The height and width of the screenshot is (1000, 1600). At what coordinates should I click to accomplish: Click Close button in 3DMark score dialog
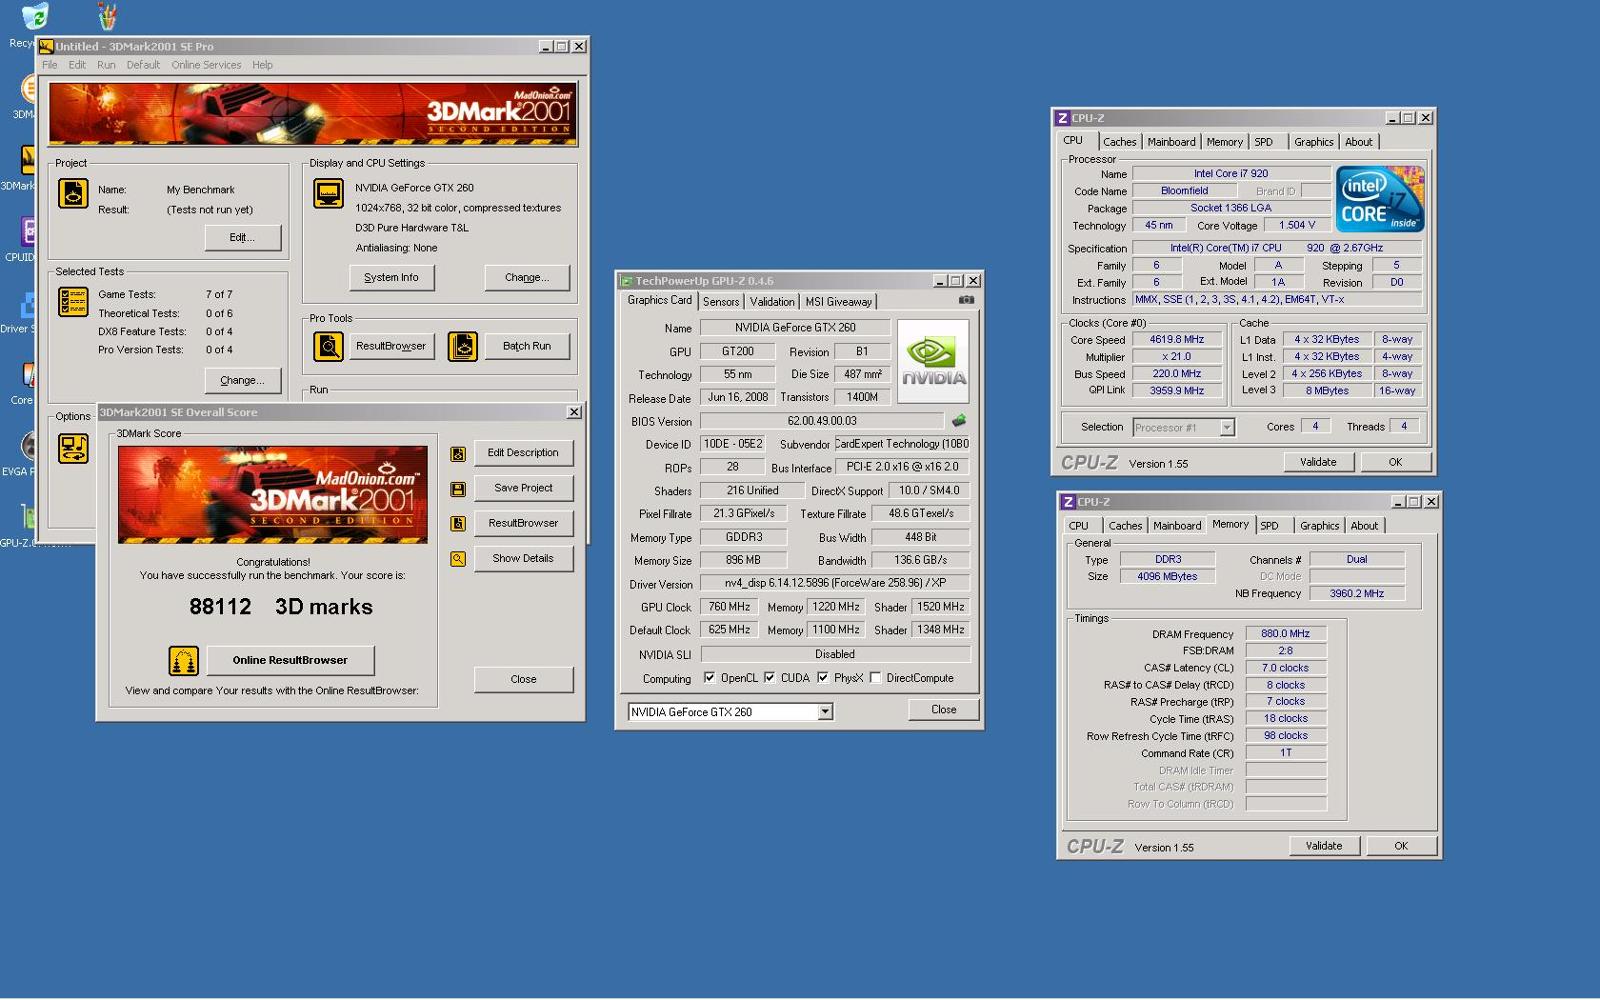pyautogui.click(x=523, y=680)
